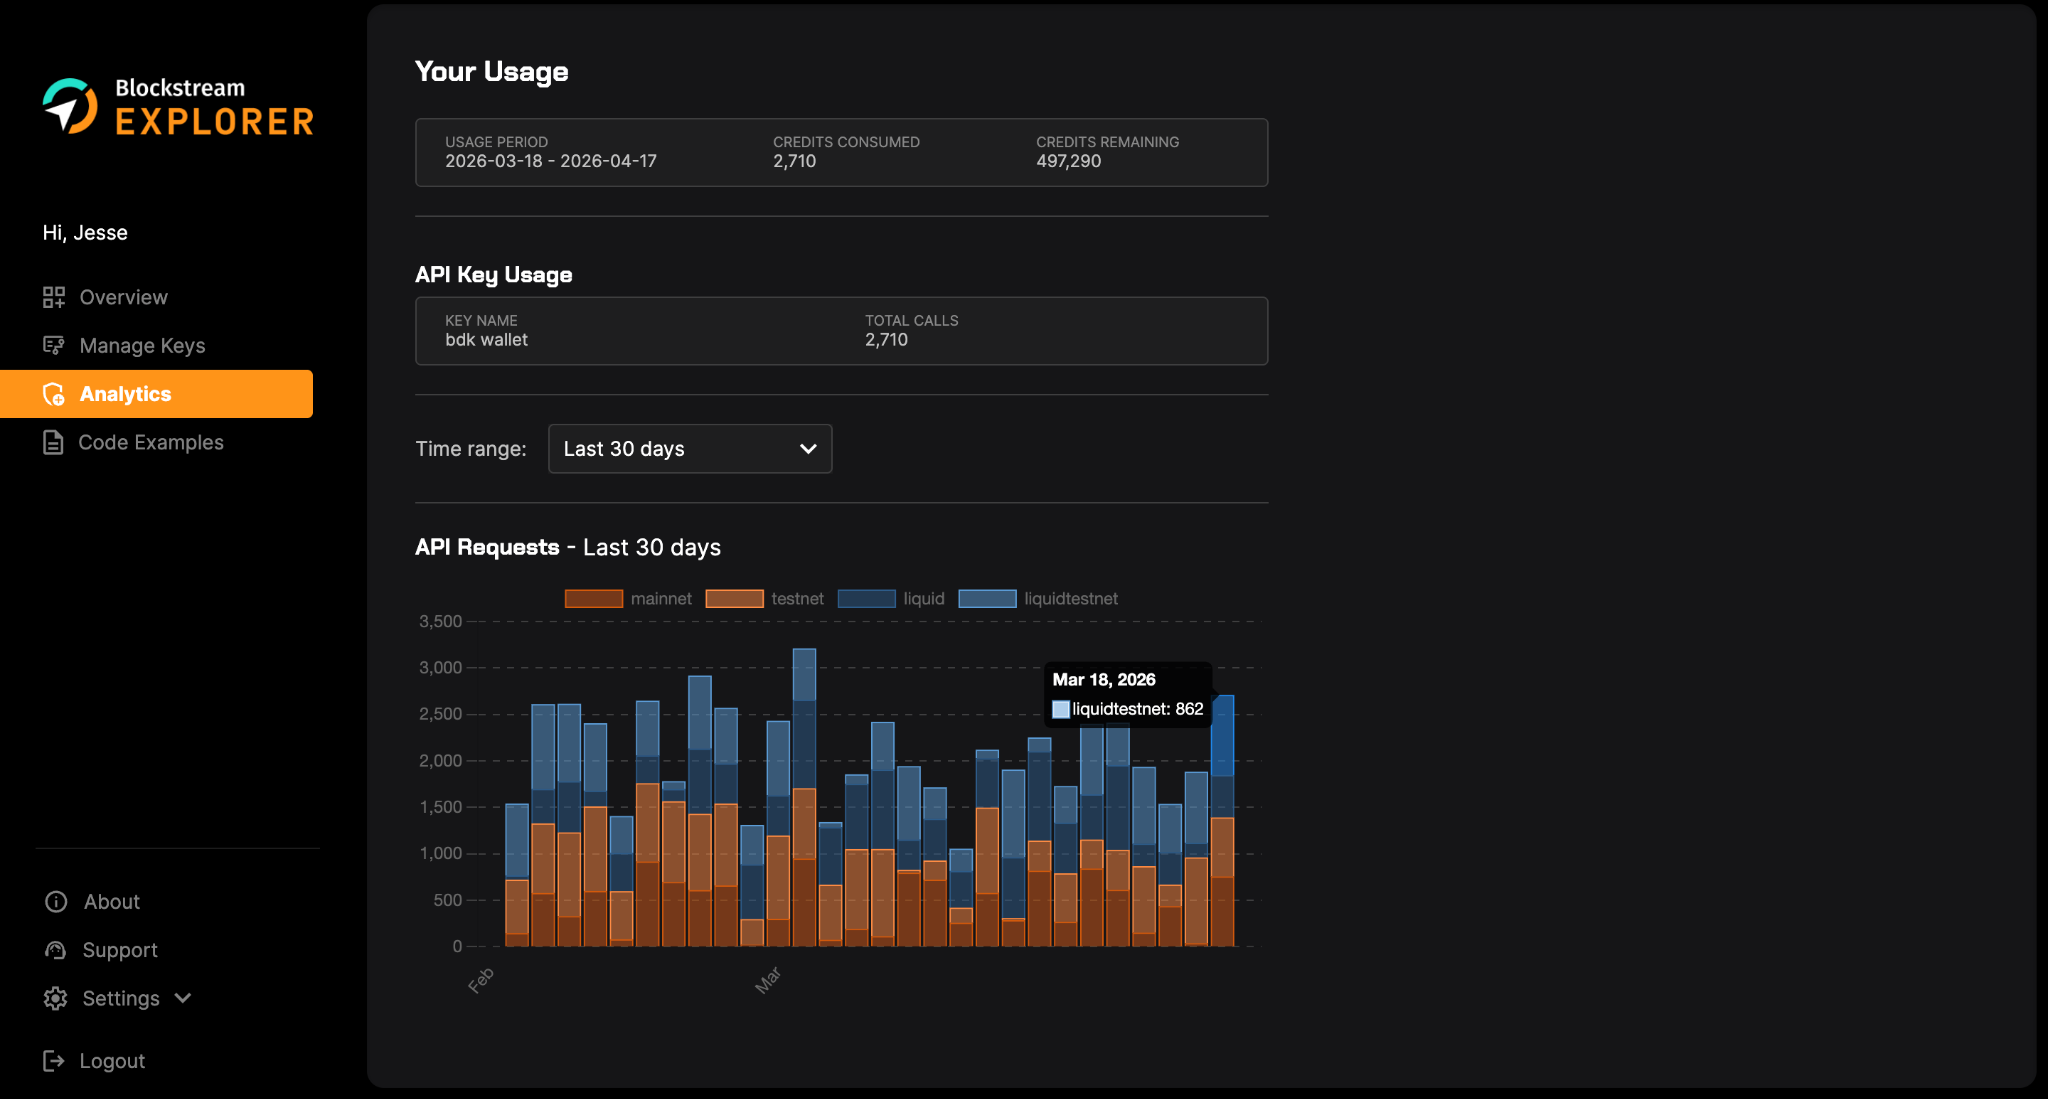Click the Support link

pos(120,950)
